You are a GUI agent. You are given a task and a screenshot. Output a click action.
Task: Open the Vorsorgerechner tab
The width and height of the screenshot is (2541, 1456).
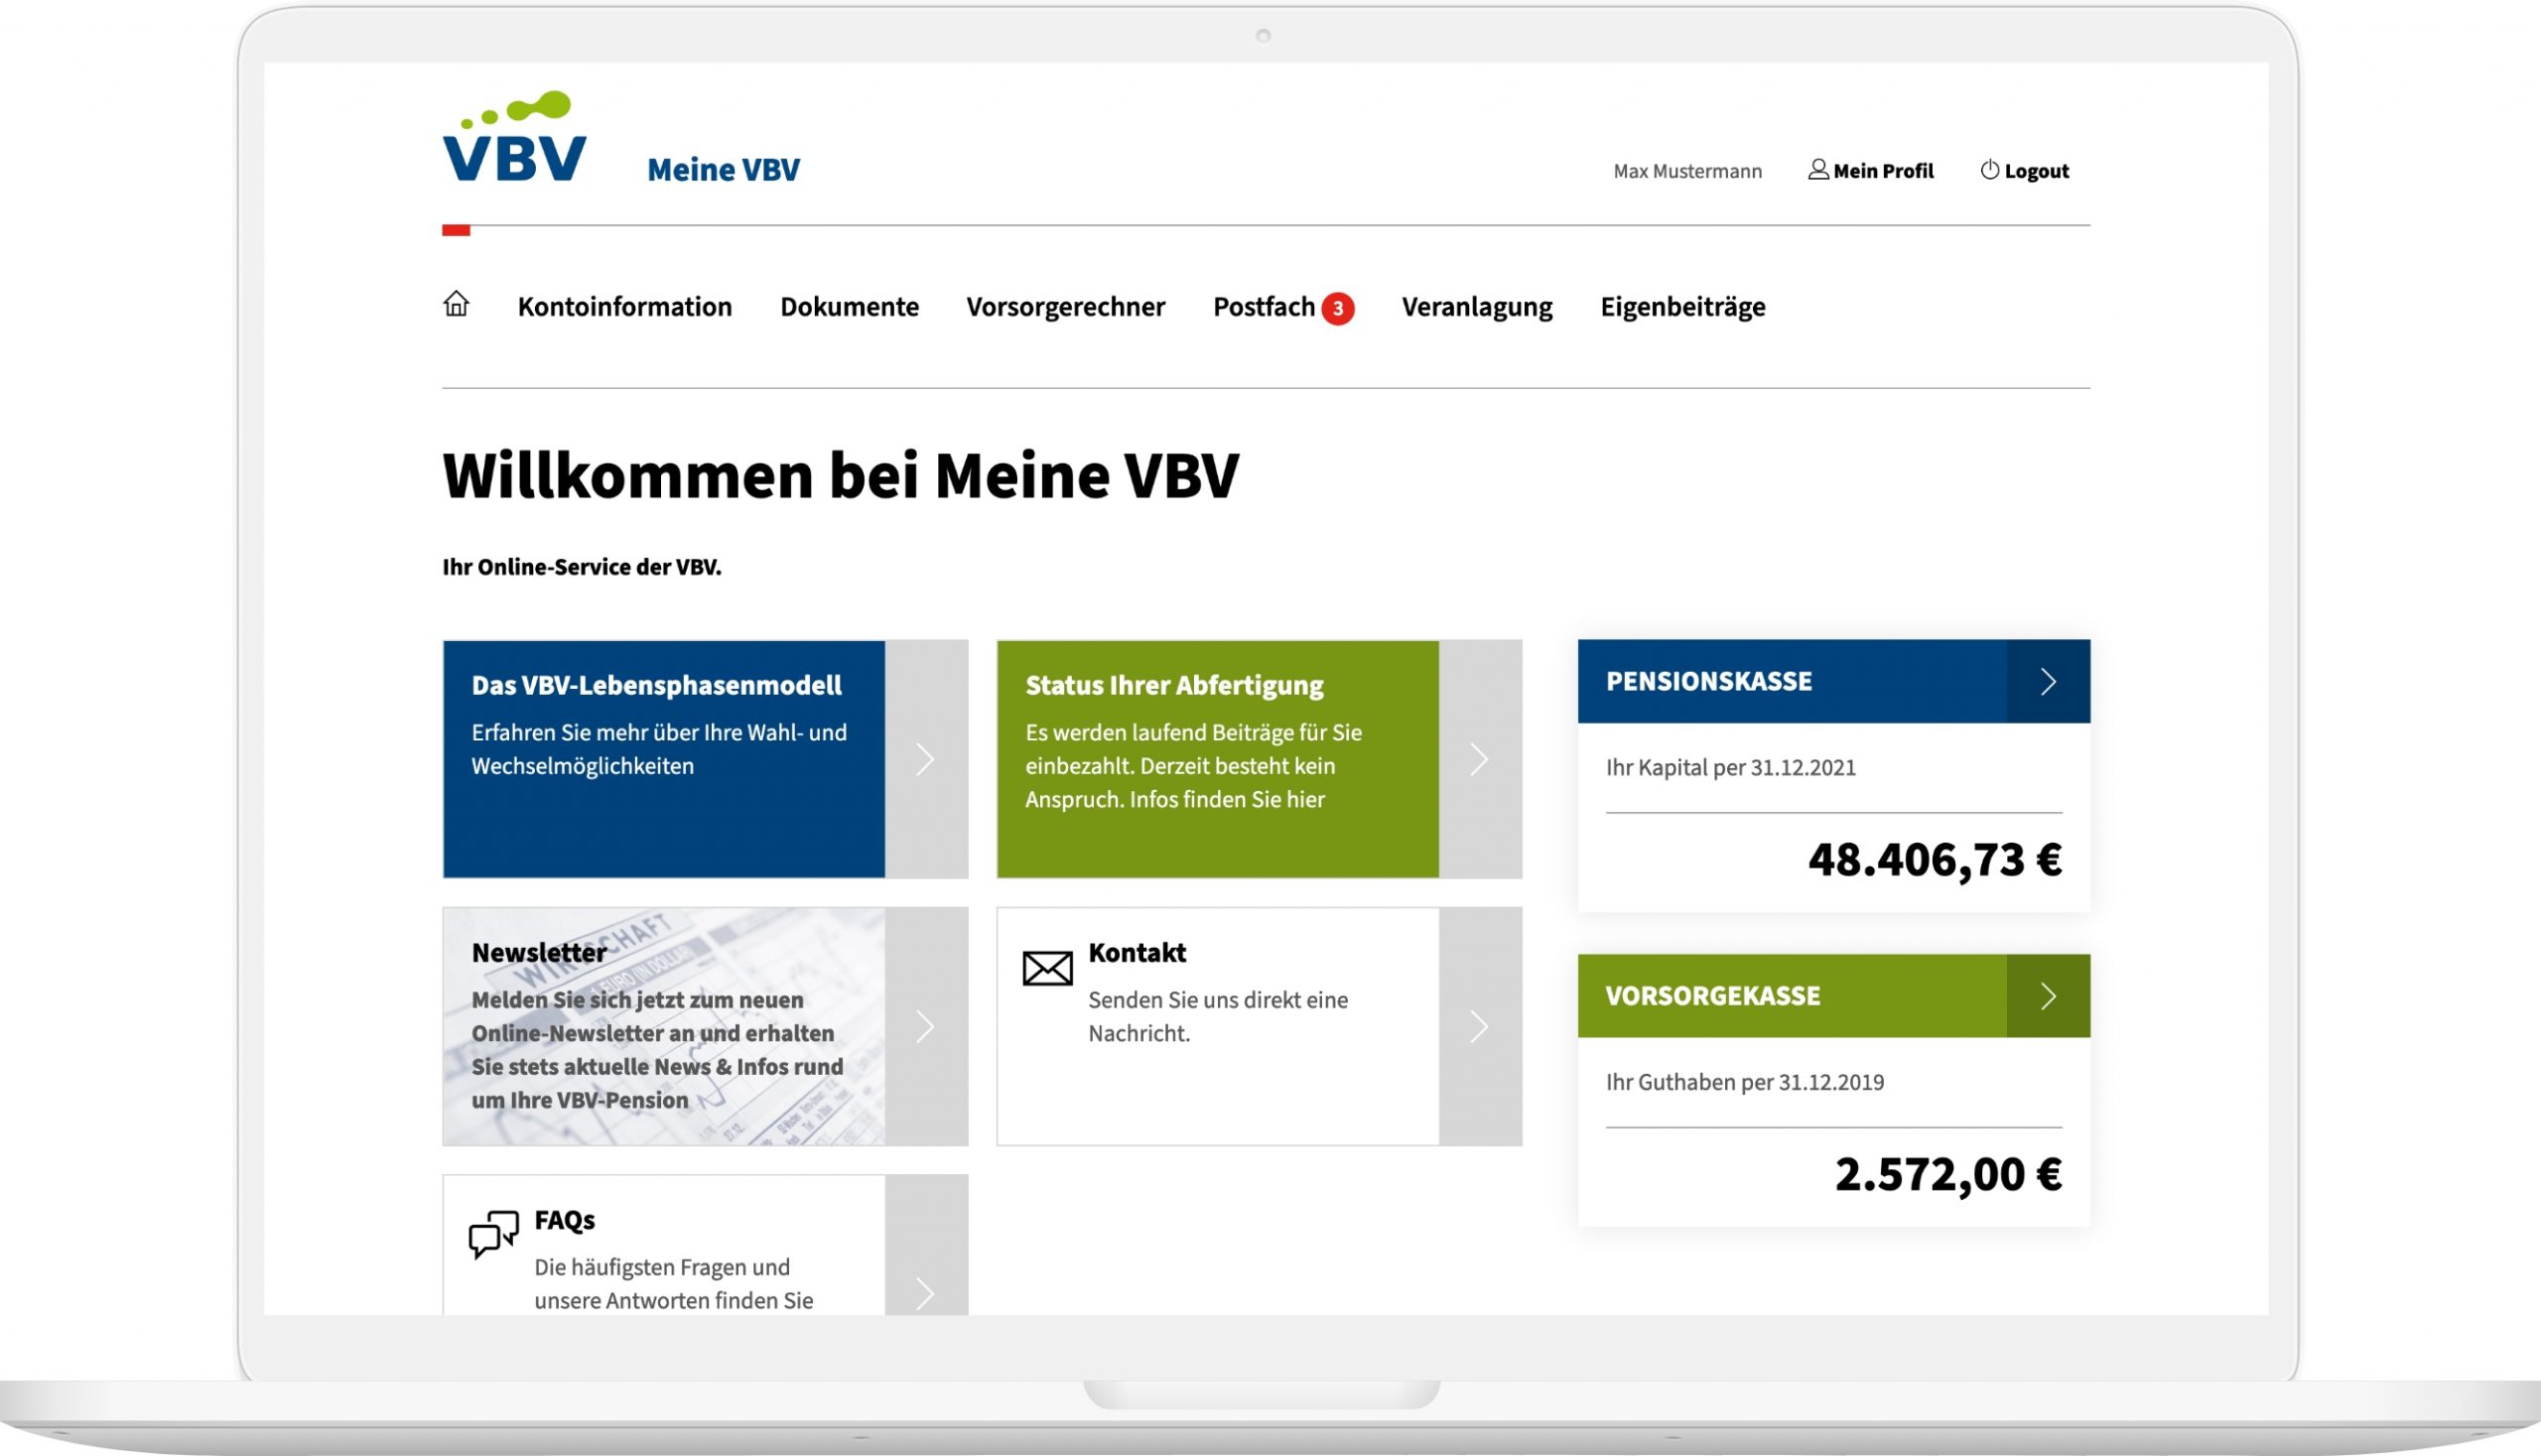1068,306
